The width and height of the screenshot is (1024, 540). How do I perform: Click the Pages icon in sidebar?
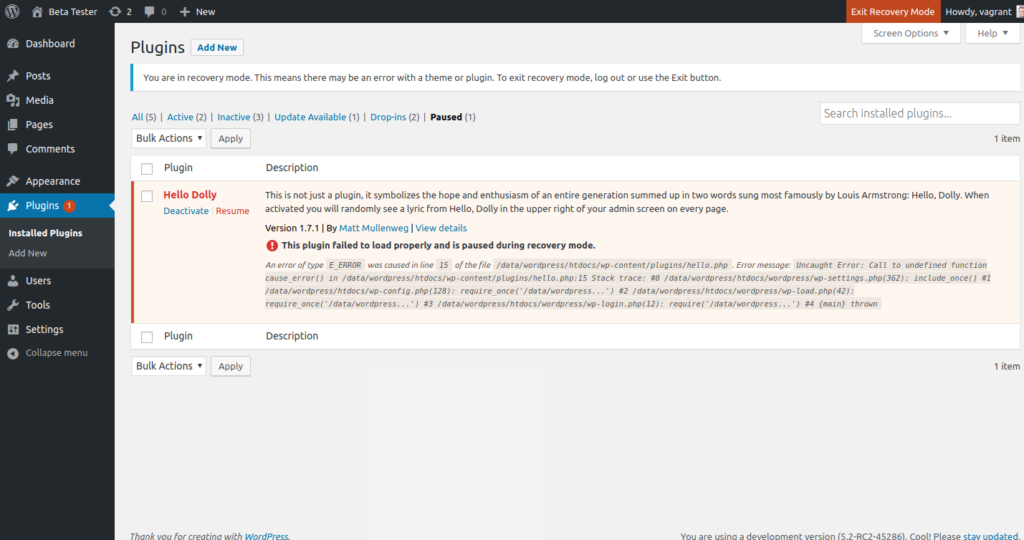click(13, 124)
